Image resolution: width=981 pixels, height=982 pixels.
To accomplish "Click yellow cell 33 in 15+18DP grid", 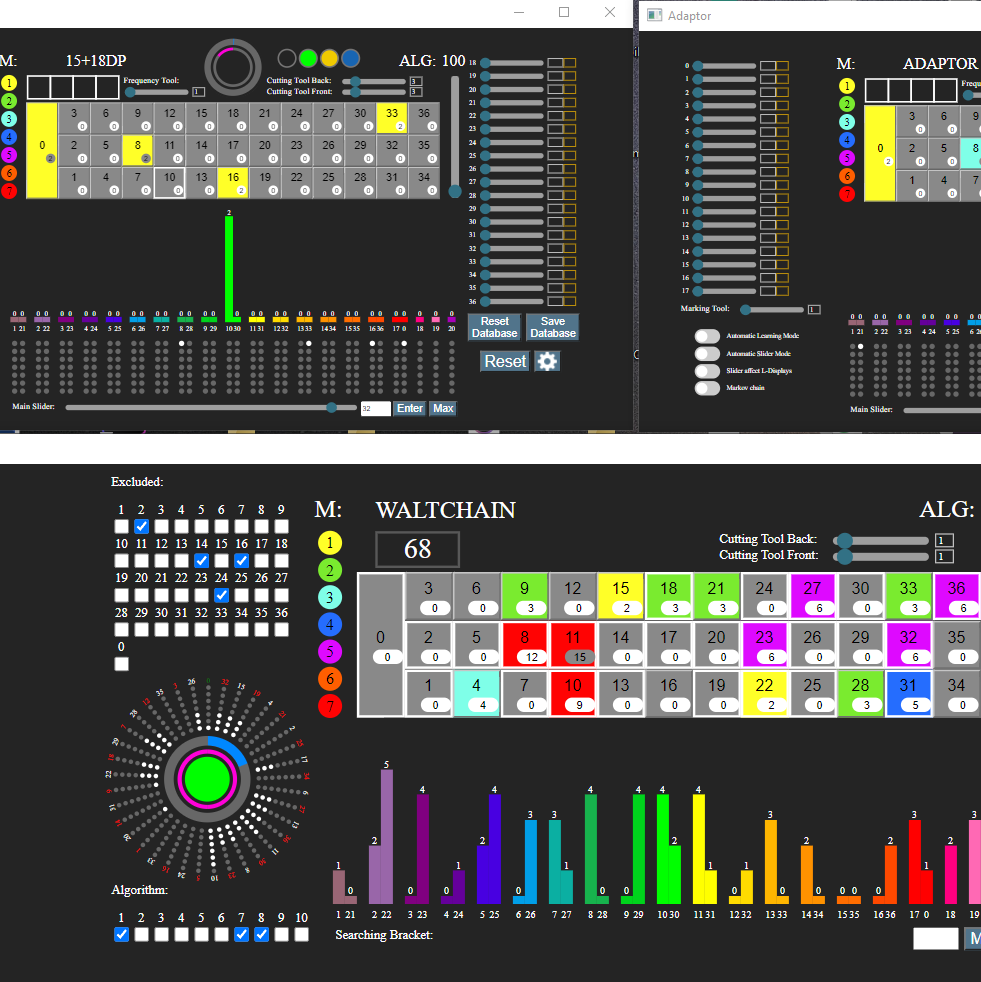I will (392, 118).
